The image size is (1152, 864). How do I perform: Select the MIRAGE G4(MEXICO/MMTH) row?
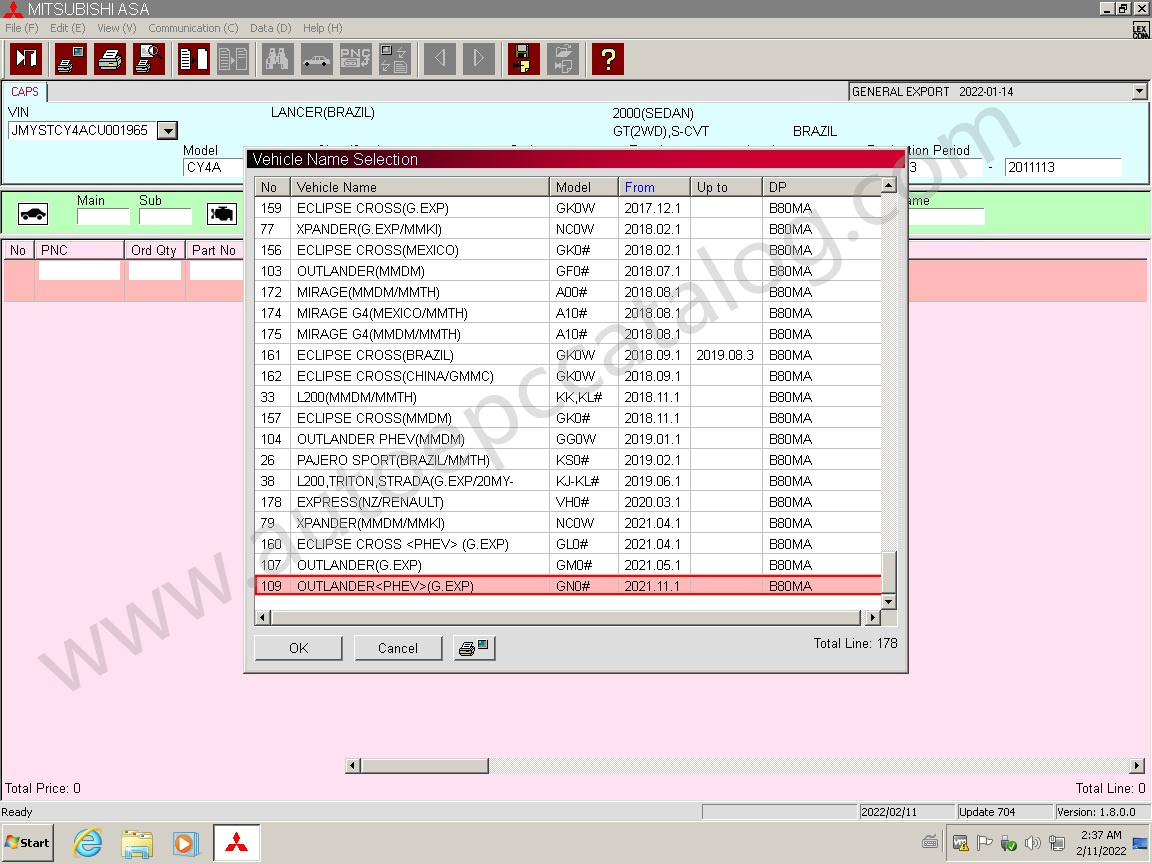568,313
